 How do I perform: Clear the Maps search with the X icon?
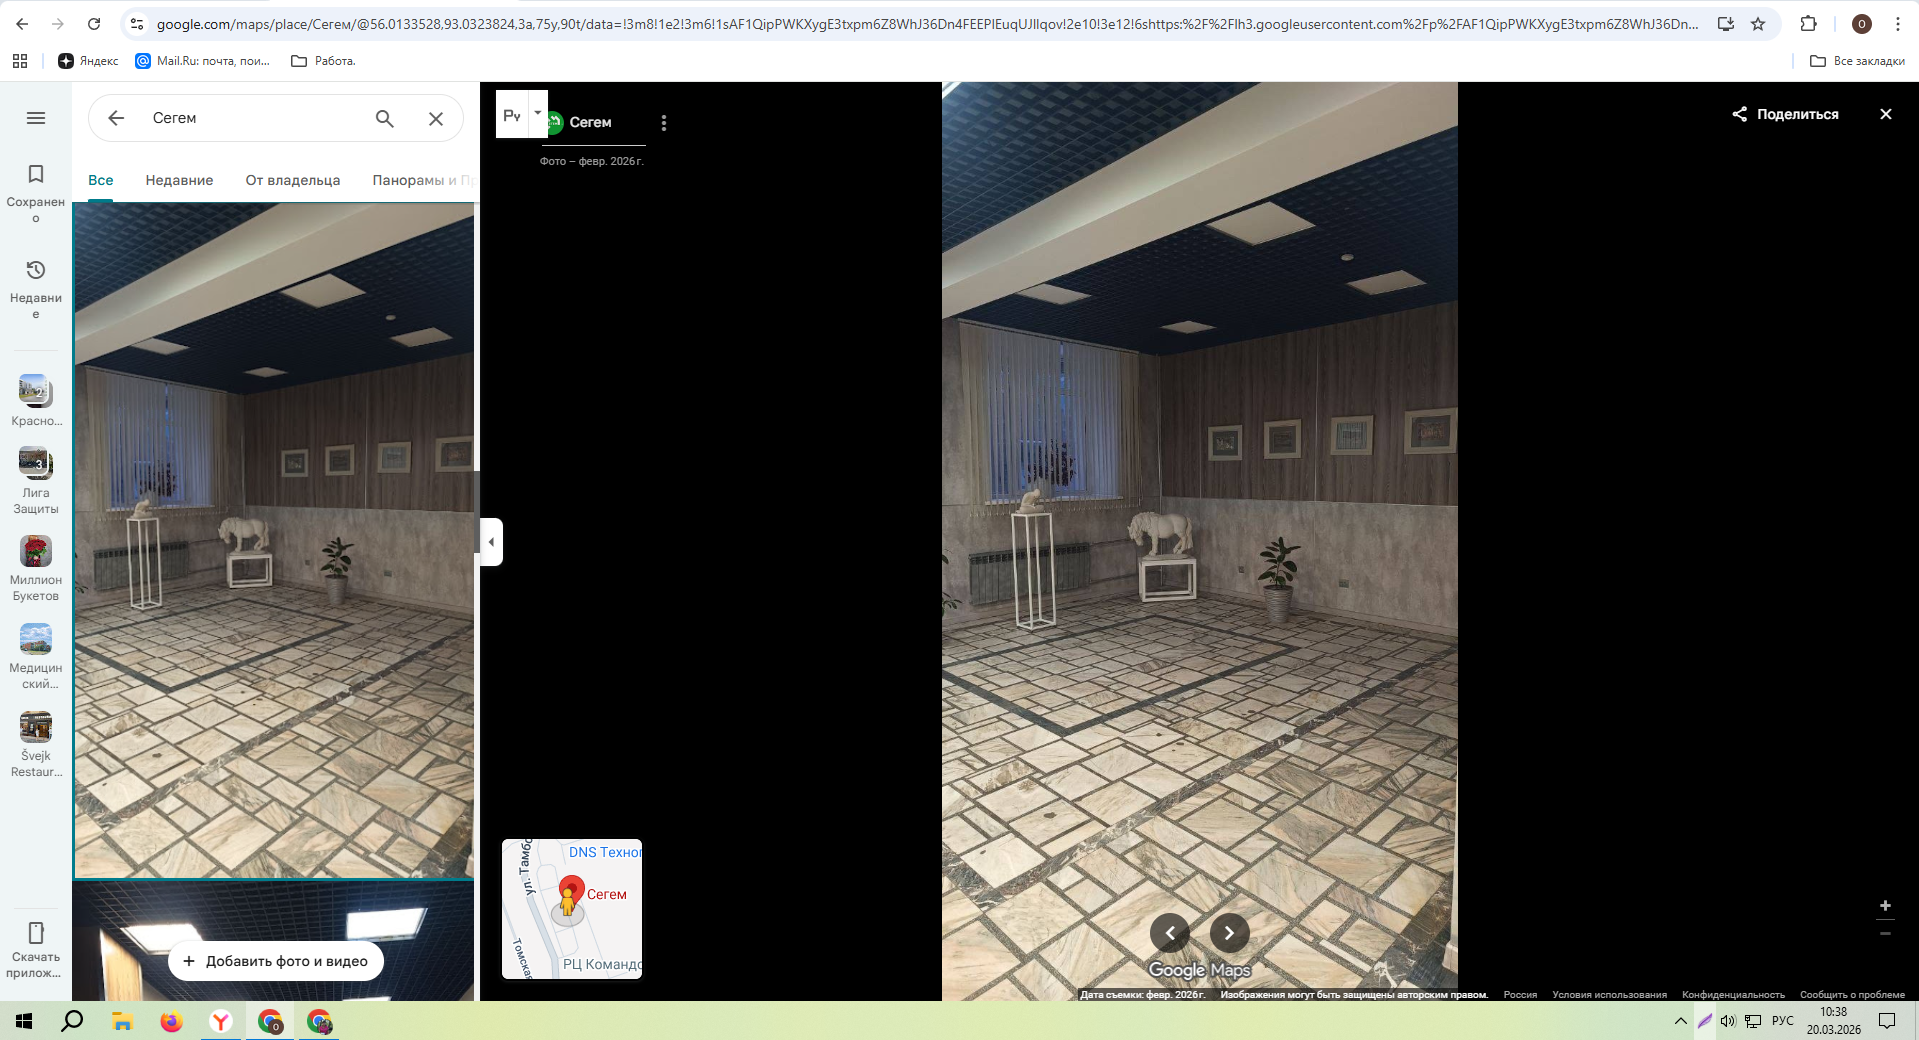click(x=436, y=118)
